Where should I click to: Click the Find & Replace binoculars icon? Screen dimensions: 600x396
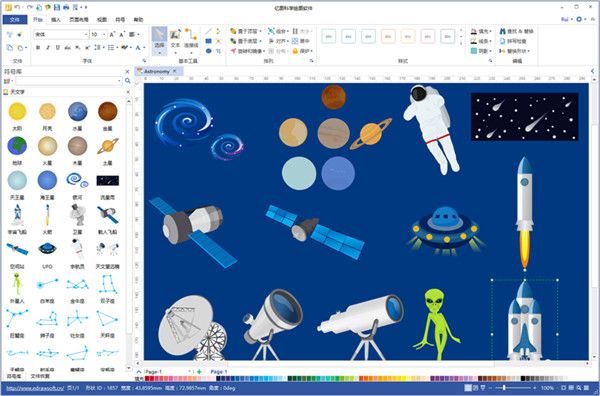point(503,31)
